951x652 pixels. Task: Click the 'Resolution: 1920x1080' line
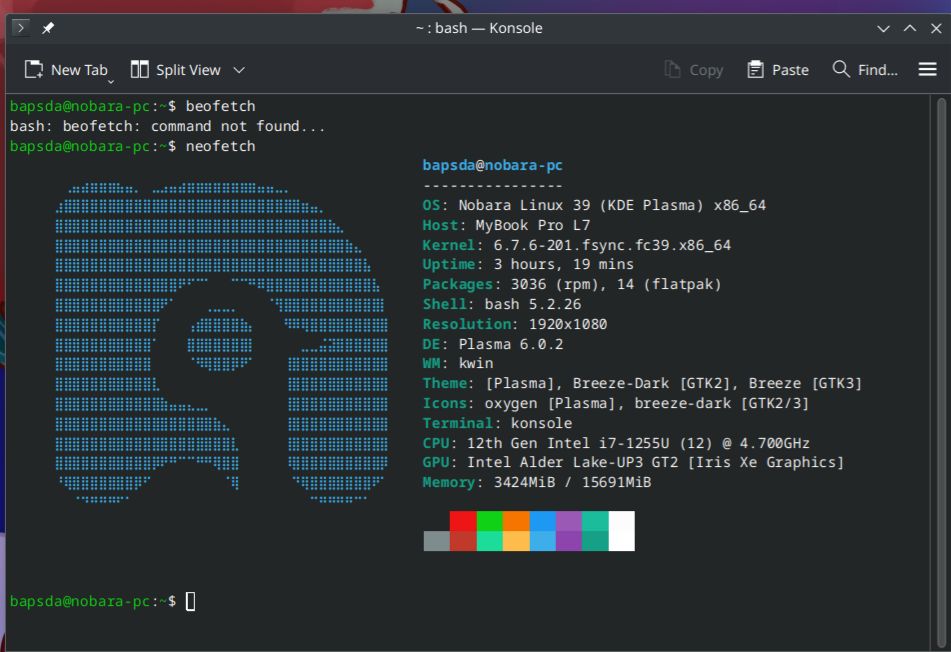[x=514, y=324]
